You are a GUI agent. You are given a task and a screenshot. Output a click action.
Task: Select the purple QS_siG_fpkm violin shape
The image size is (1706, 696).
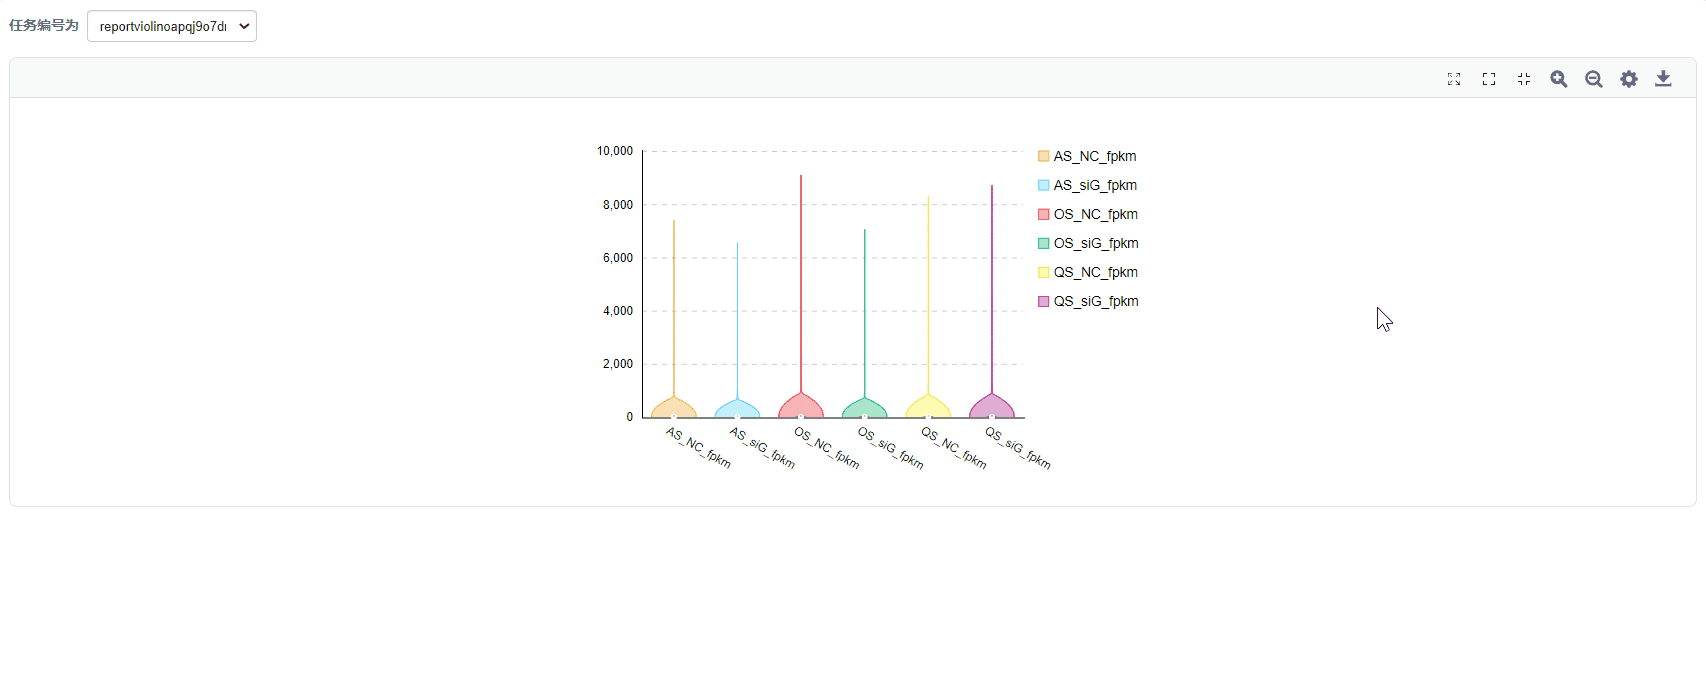pos(992,406)
